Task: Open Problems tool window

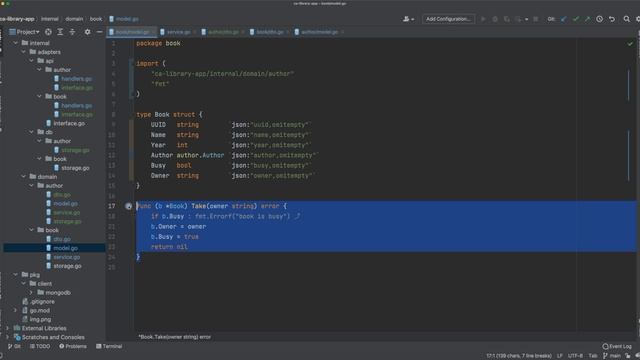Action: (x=73, y=346)
